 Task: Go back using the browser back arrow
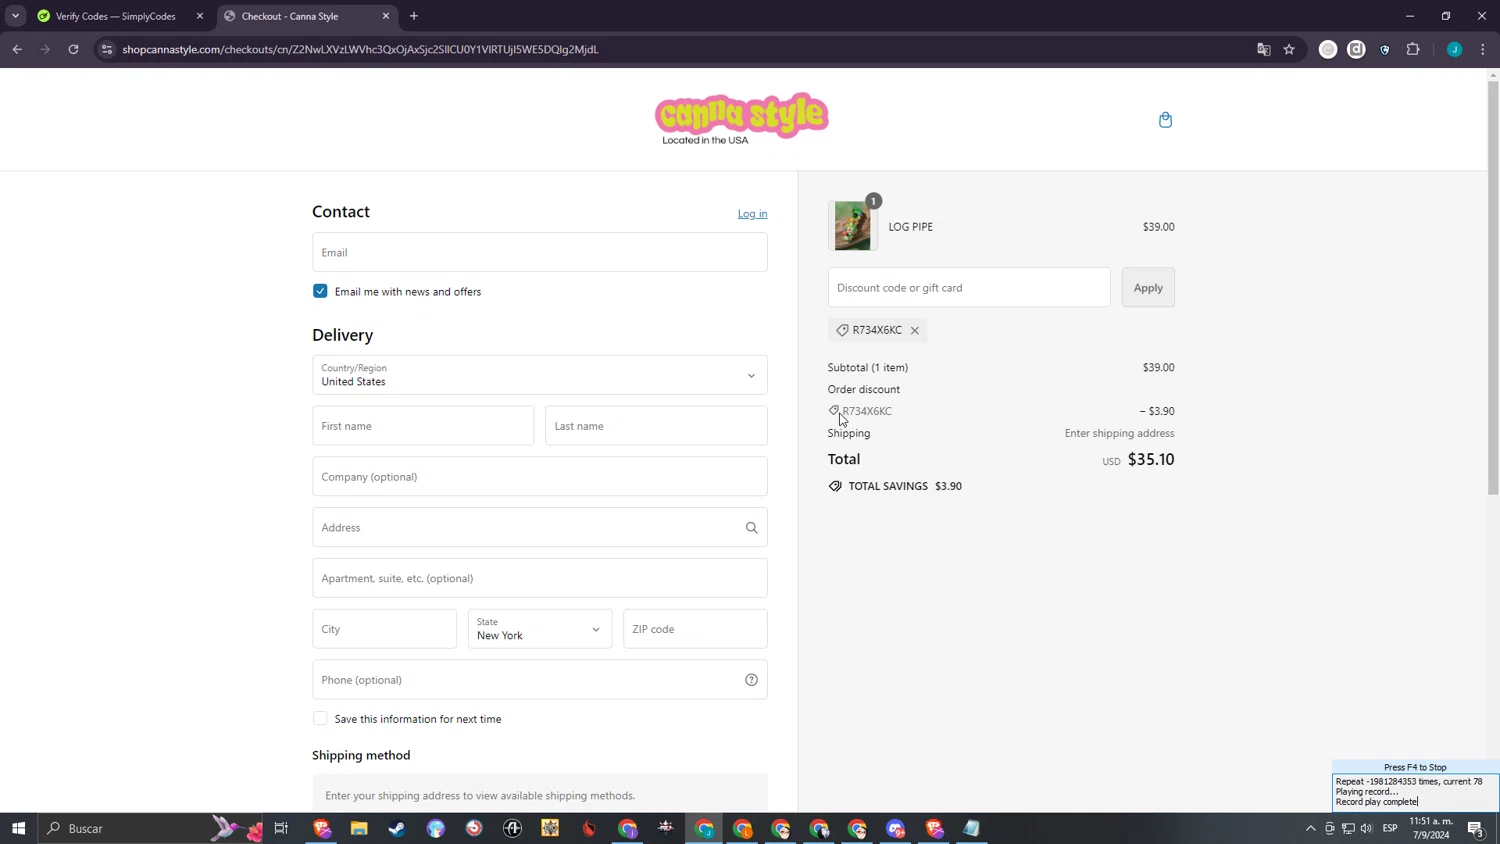(x=17, y=49)
